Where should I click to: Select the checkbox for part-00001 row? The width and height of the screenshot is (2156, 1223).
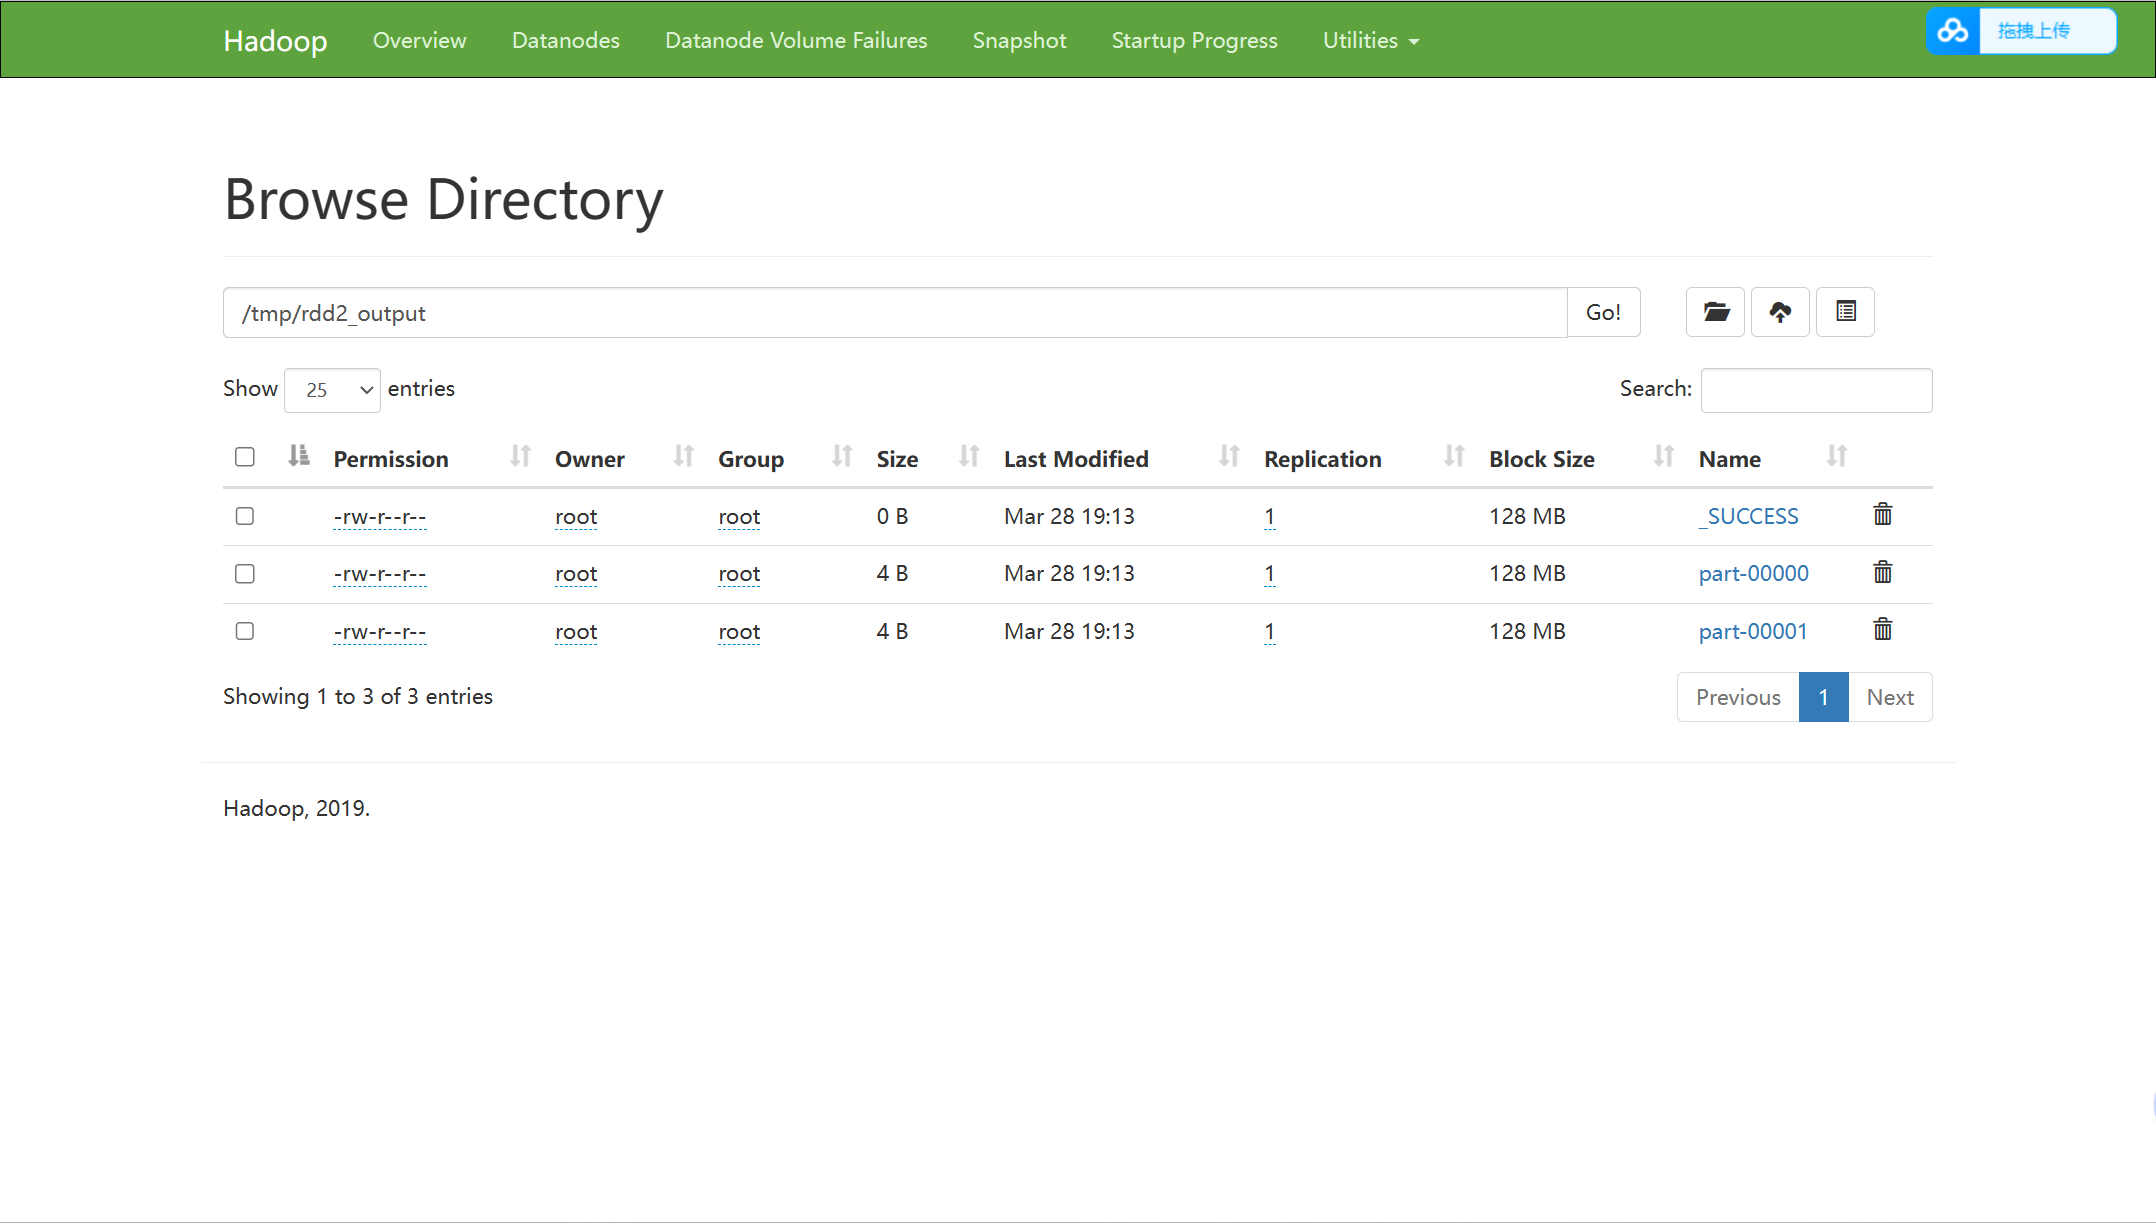[x=245, y=631]
